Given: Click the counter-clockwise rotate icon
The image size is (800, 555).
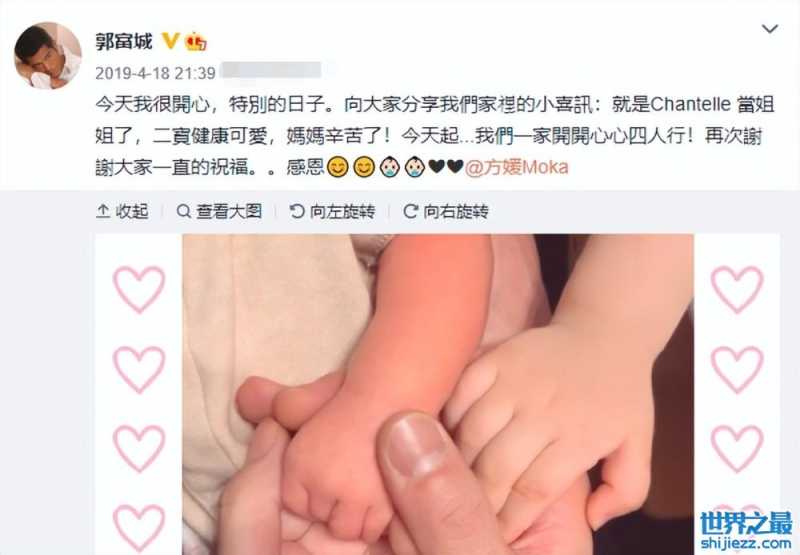Looking at the screenshot, I should click(x=296, y=211).
